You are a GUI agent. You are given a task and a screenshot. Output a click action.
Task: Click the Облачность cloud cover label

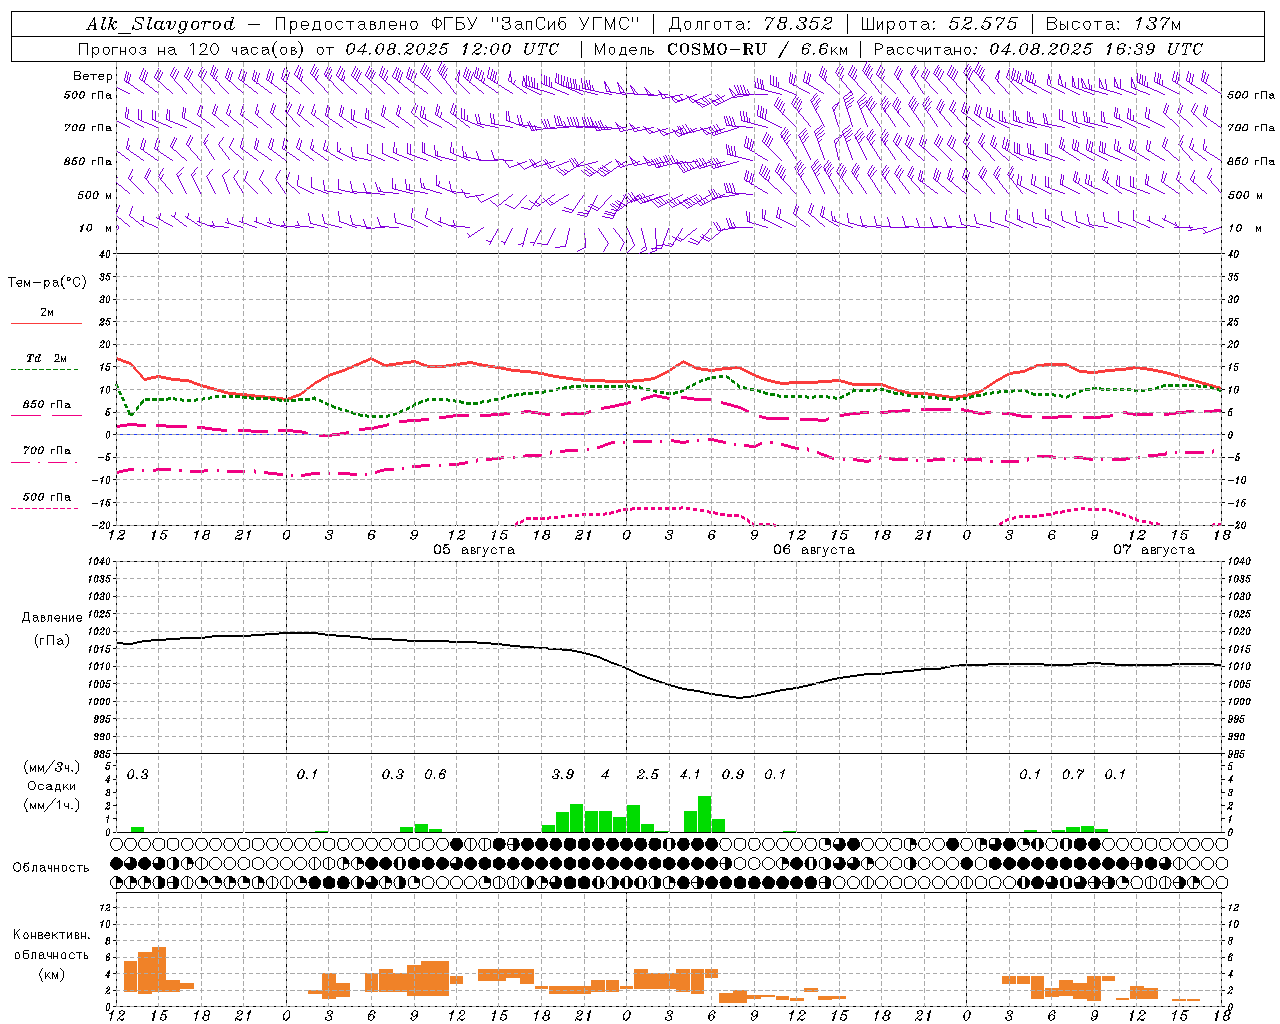click(51, 868)
